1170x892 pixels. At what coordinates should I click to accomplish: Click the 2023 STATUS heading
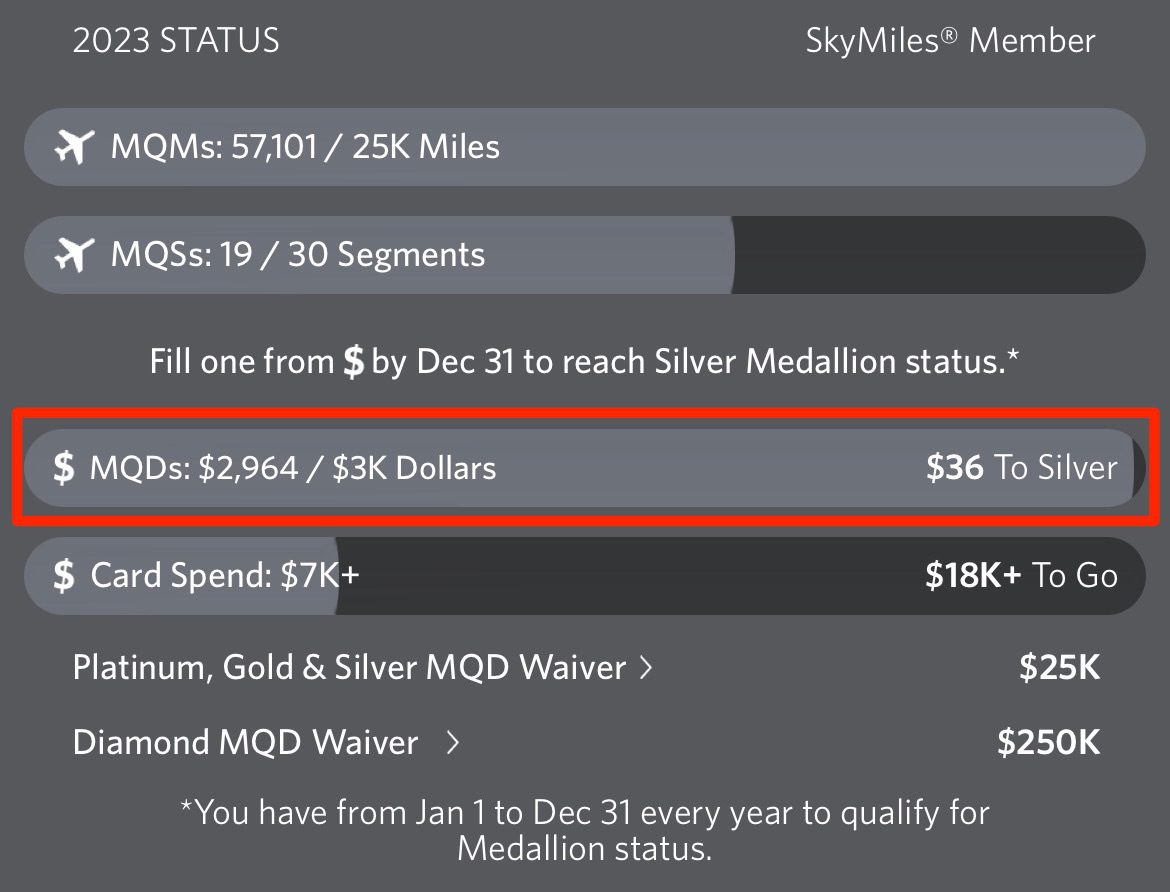[177, 41]
